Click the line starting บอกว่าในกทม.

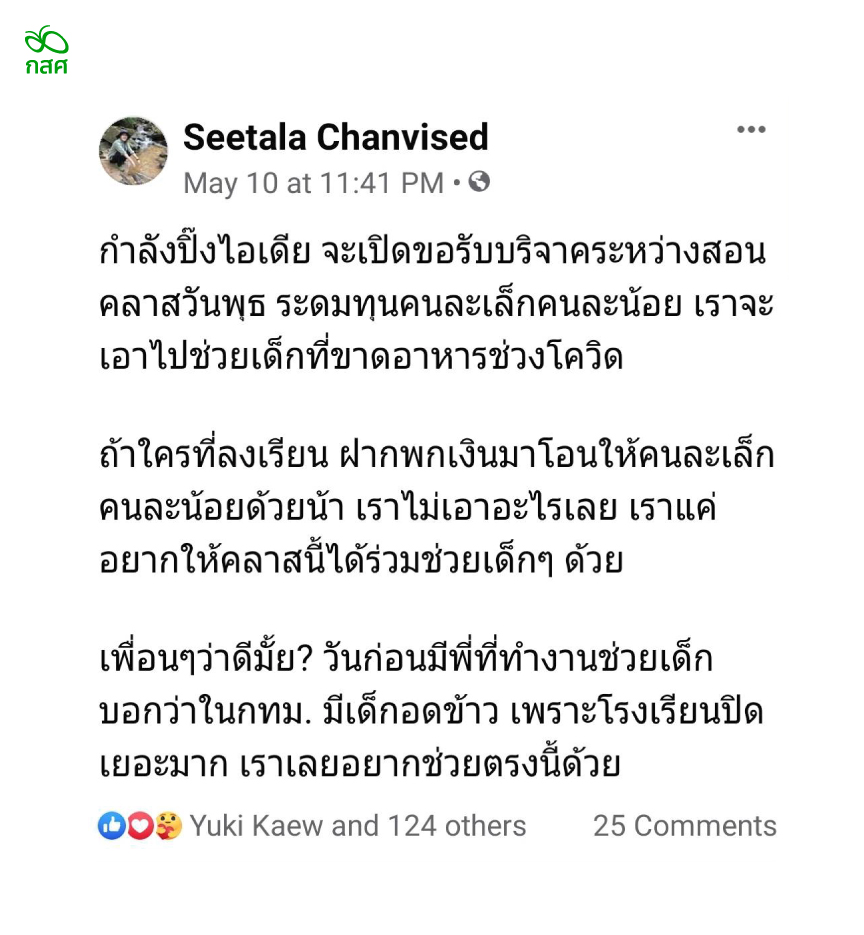click(x=432, y=711)
